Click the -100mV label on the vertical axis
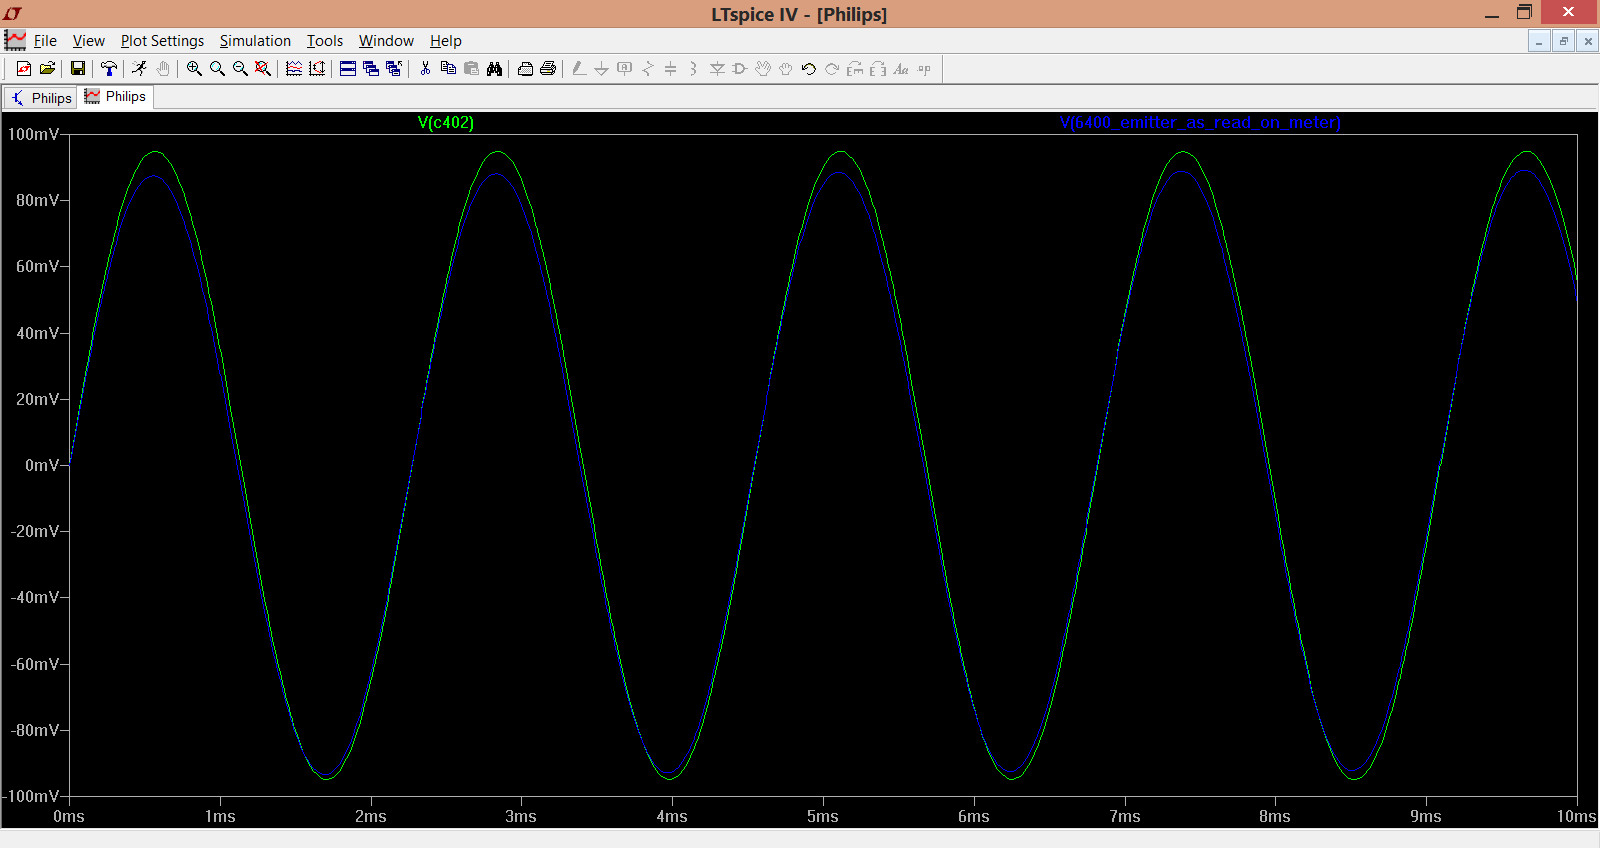 (x=31, y=796)
